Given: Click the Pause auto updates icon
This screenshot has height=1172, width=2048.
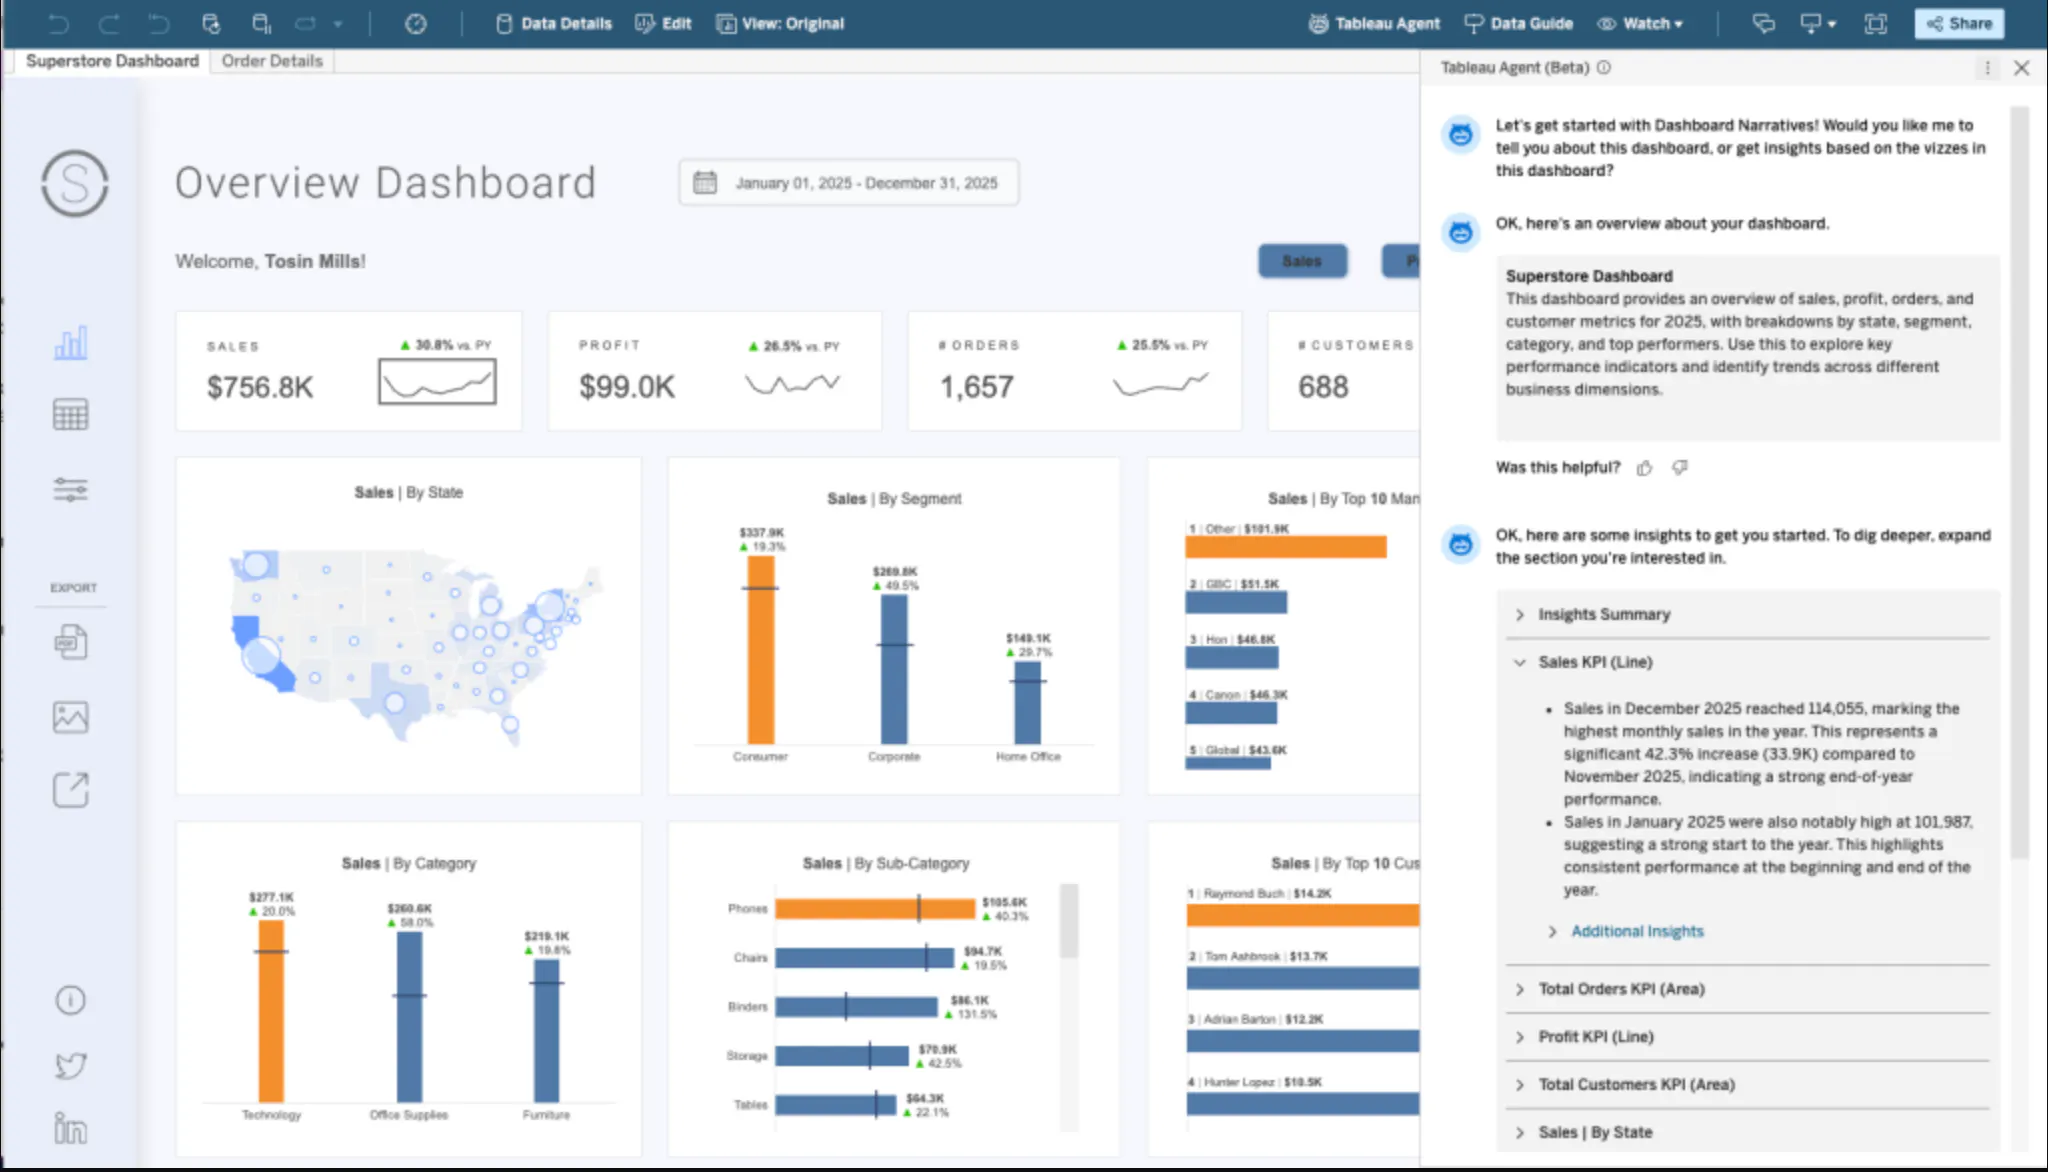Looking at the screenshot, I should [x=261, y=23].
